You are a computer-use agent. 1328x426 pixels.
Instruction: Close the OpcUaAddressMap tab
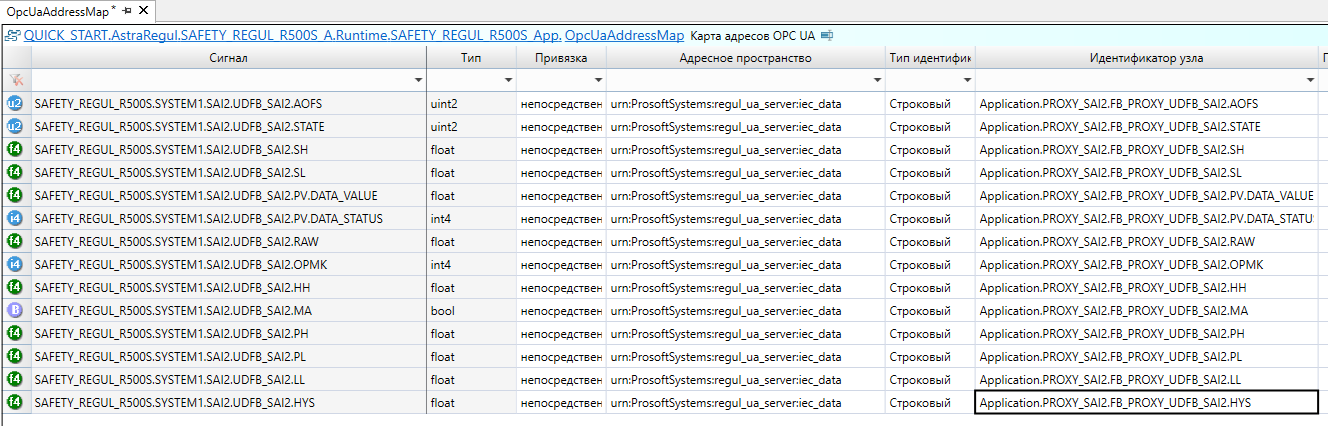[143, 10]
